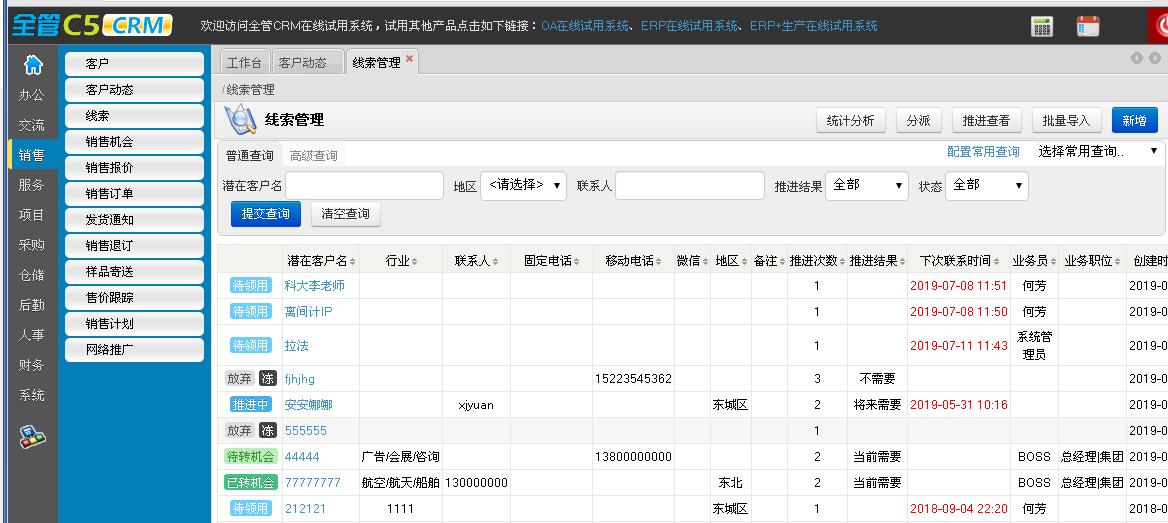This screenshot has height=523, width=1168.
Task: Sort by 推进次数 column header
Action: 817,261
